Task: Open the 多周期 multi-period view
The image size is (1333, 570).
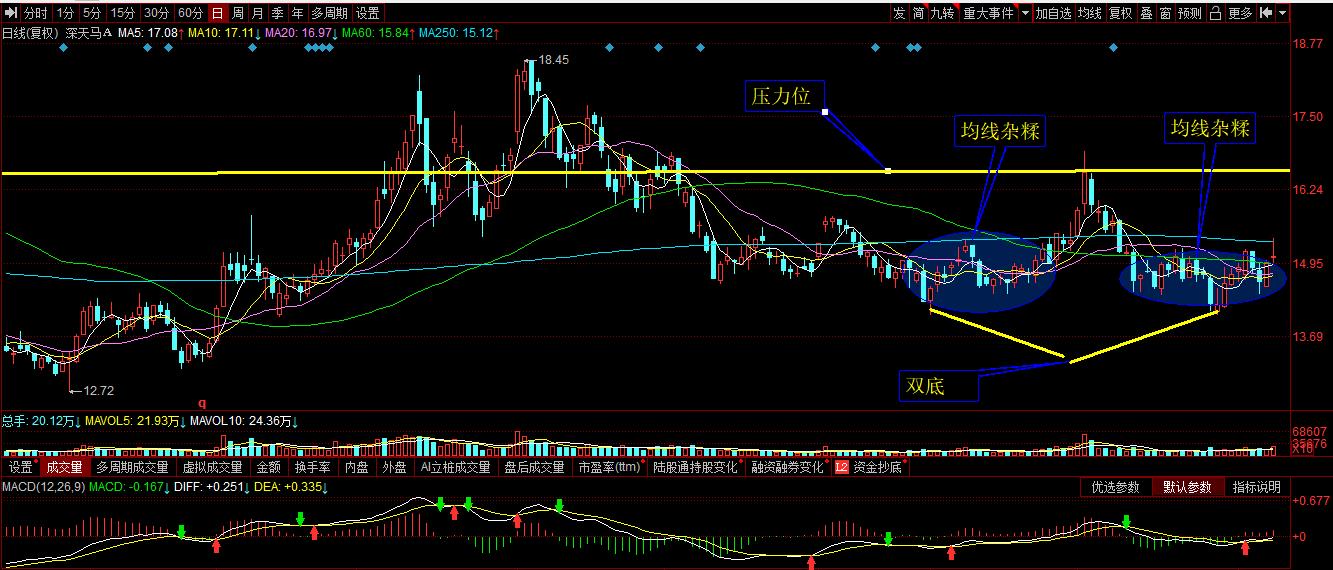Action: (x=329, y=13)
